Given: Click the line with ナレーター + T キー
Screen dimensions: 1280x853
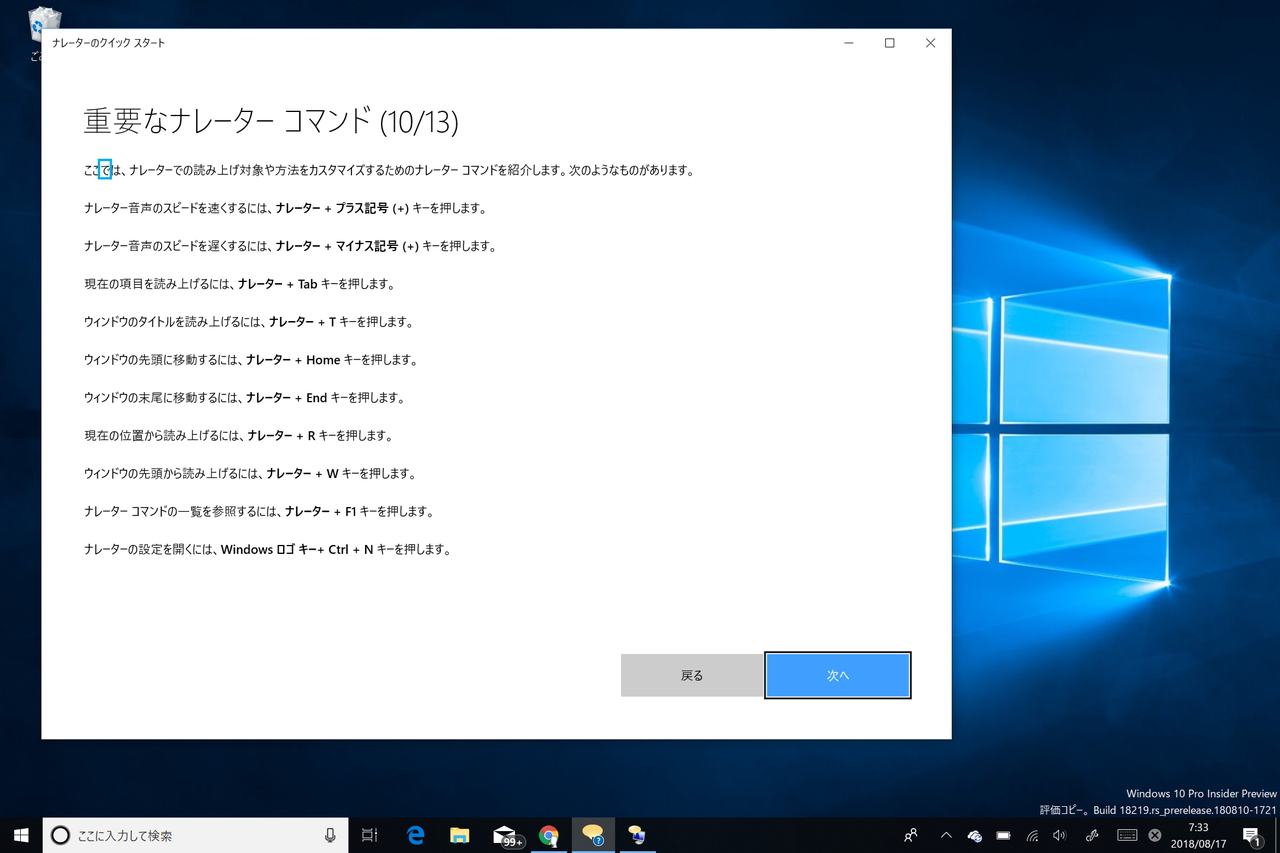Looking at the screenshot, I should (x=248, y=322).
